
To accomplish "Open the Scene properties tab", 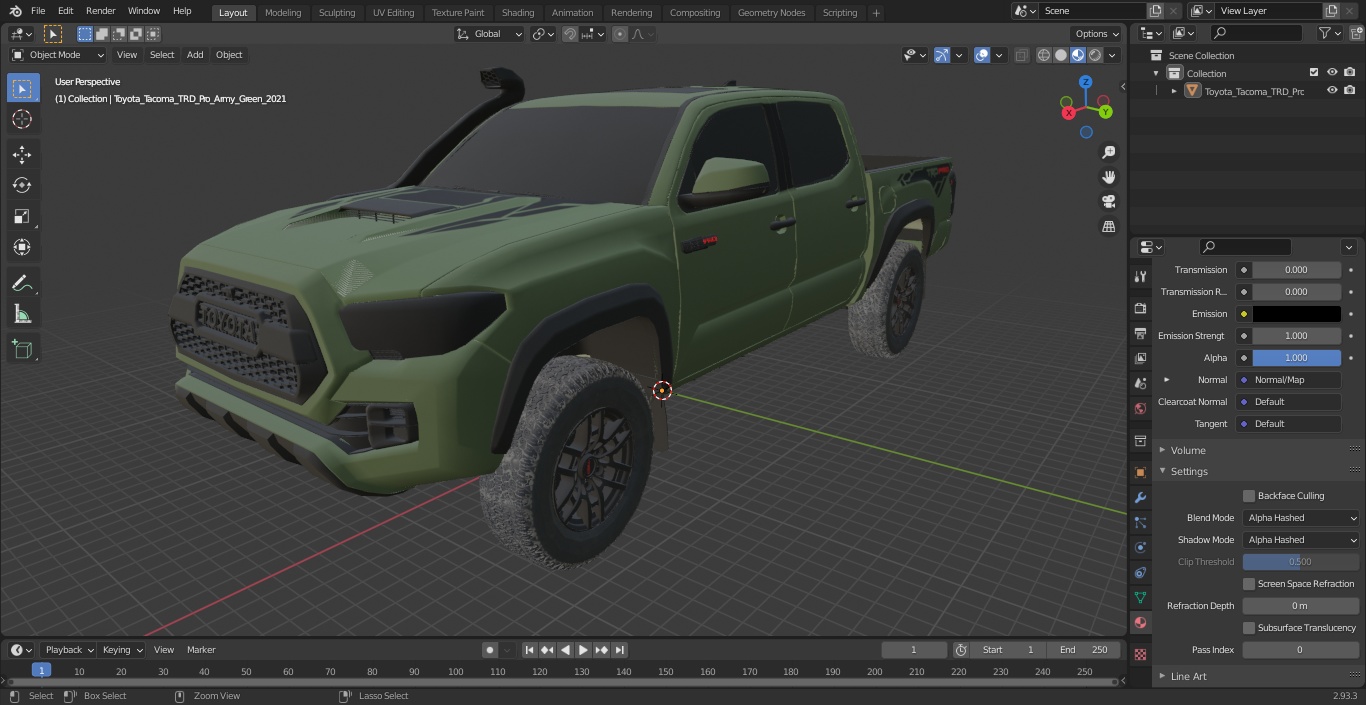I will pyautogui.click(x=1140, y=383).
